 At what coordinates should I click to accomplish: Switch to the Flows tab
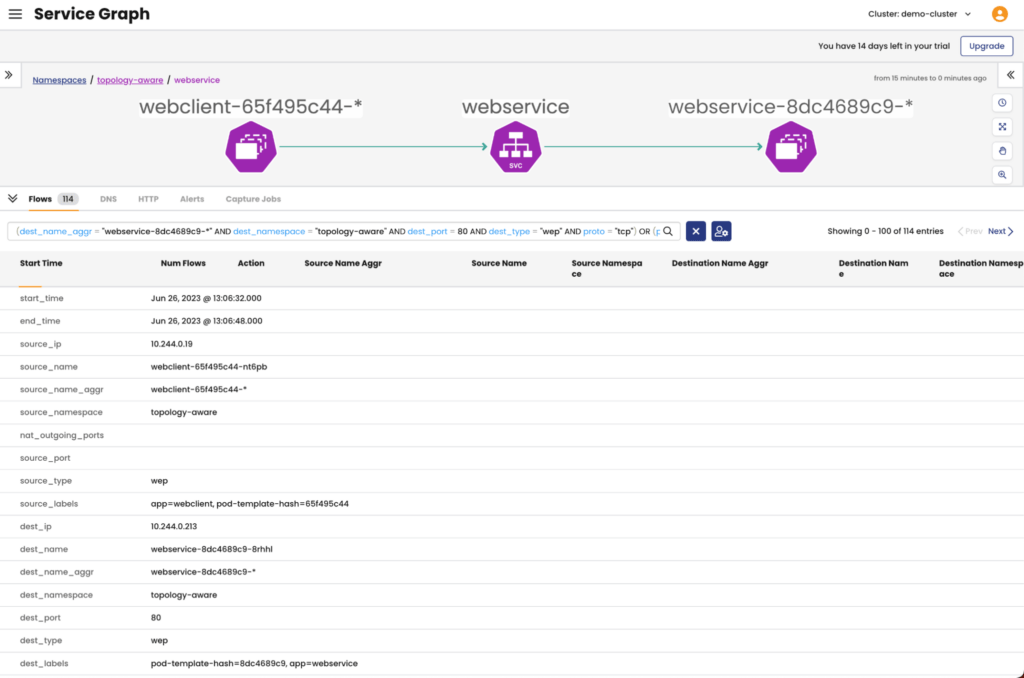coord(53,199)
